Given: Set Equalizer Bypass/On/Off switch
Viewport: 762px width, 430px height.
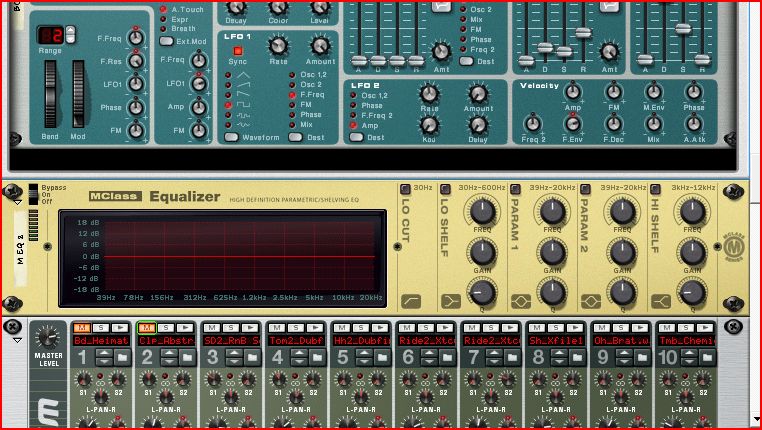Looking at the screenshot, I should 33,194.
